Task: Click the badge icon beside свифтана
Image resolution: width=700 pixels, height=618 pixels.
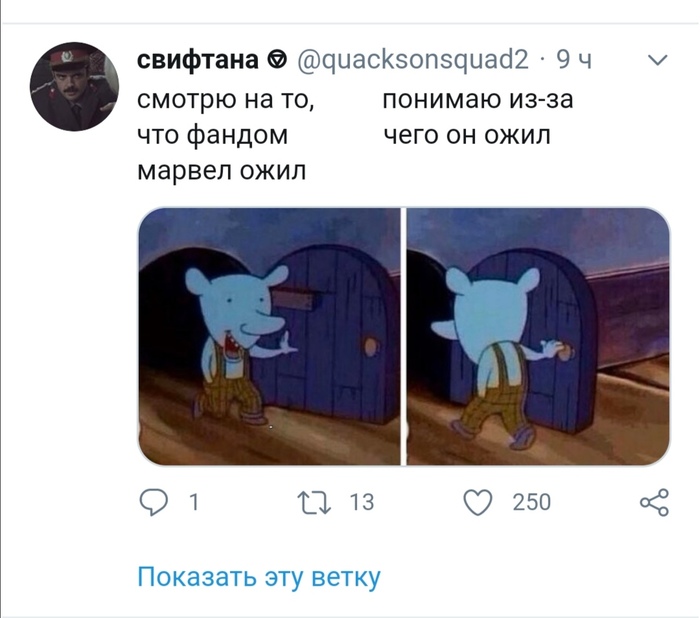Action: tap(277, 59)
